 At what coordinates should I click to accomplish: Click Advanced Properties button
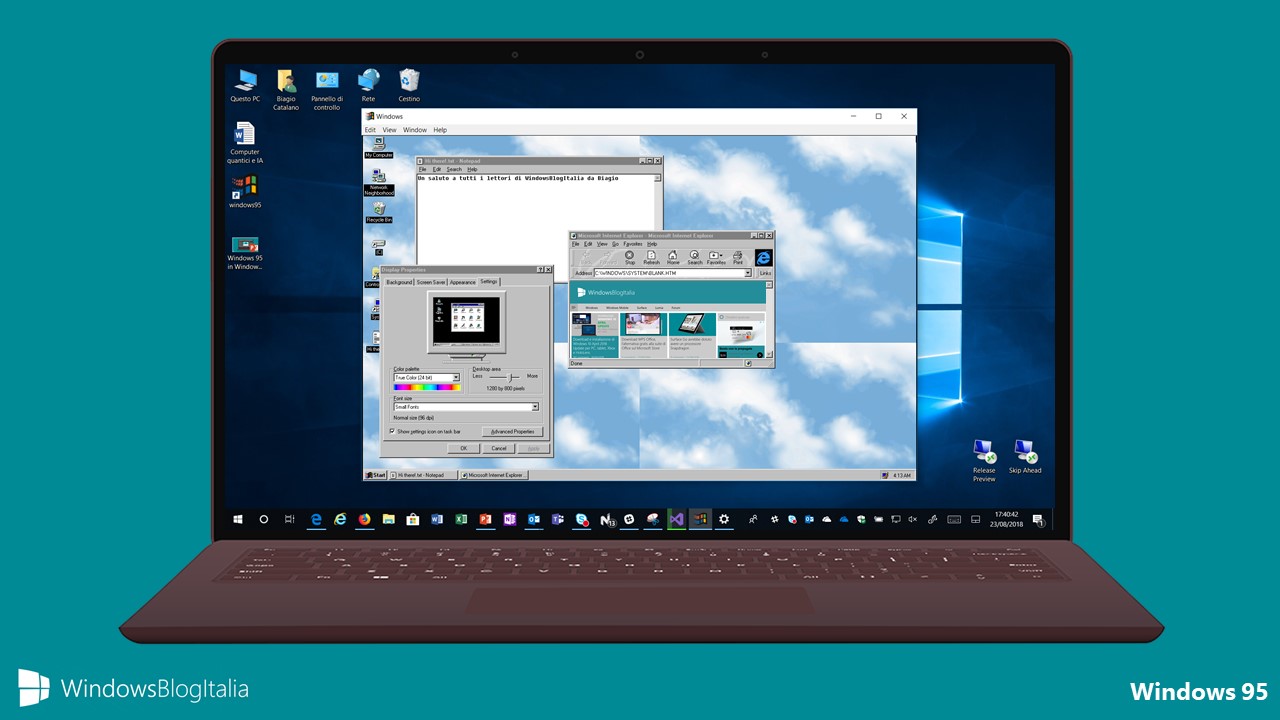coord(513,432)
